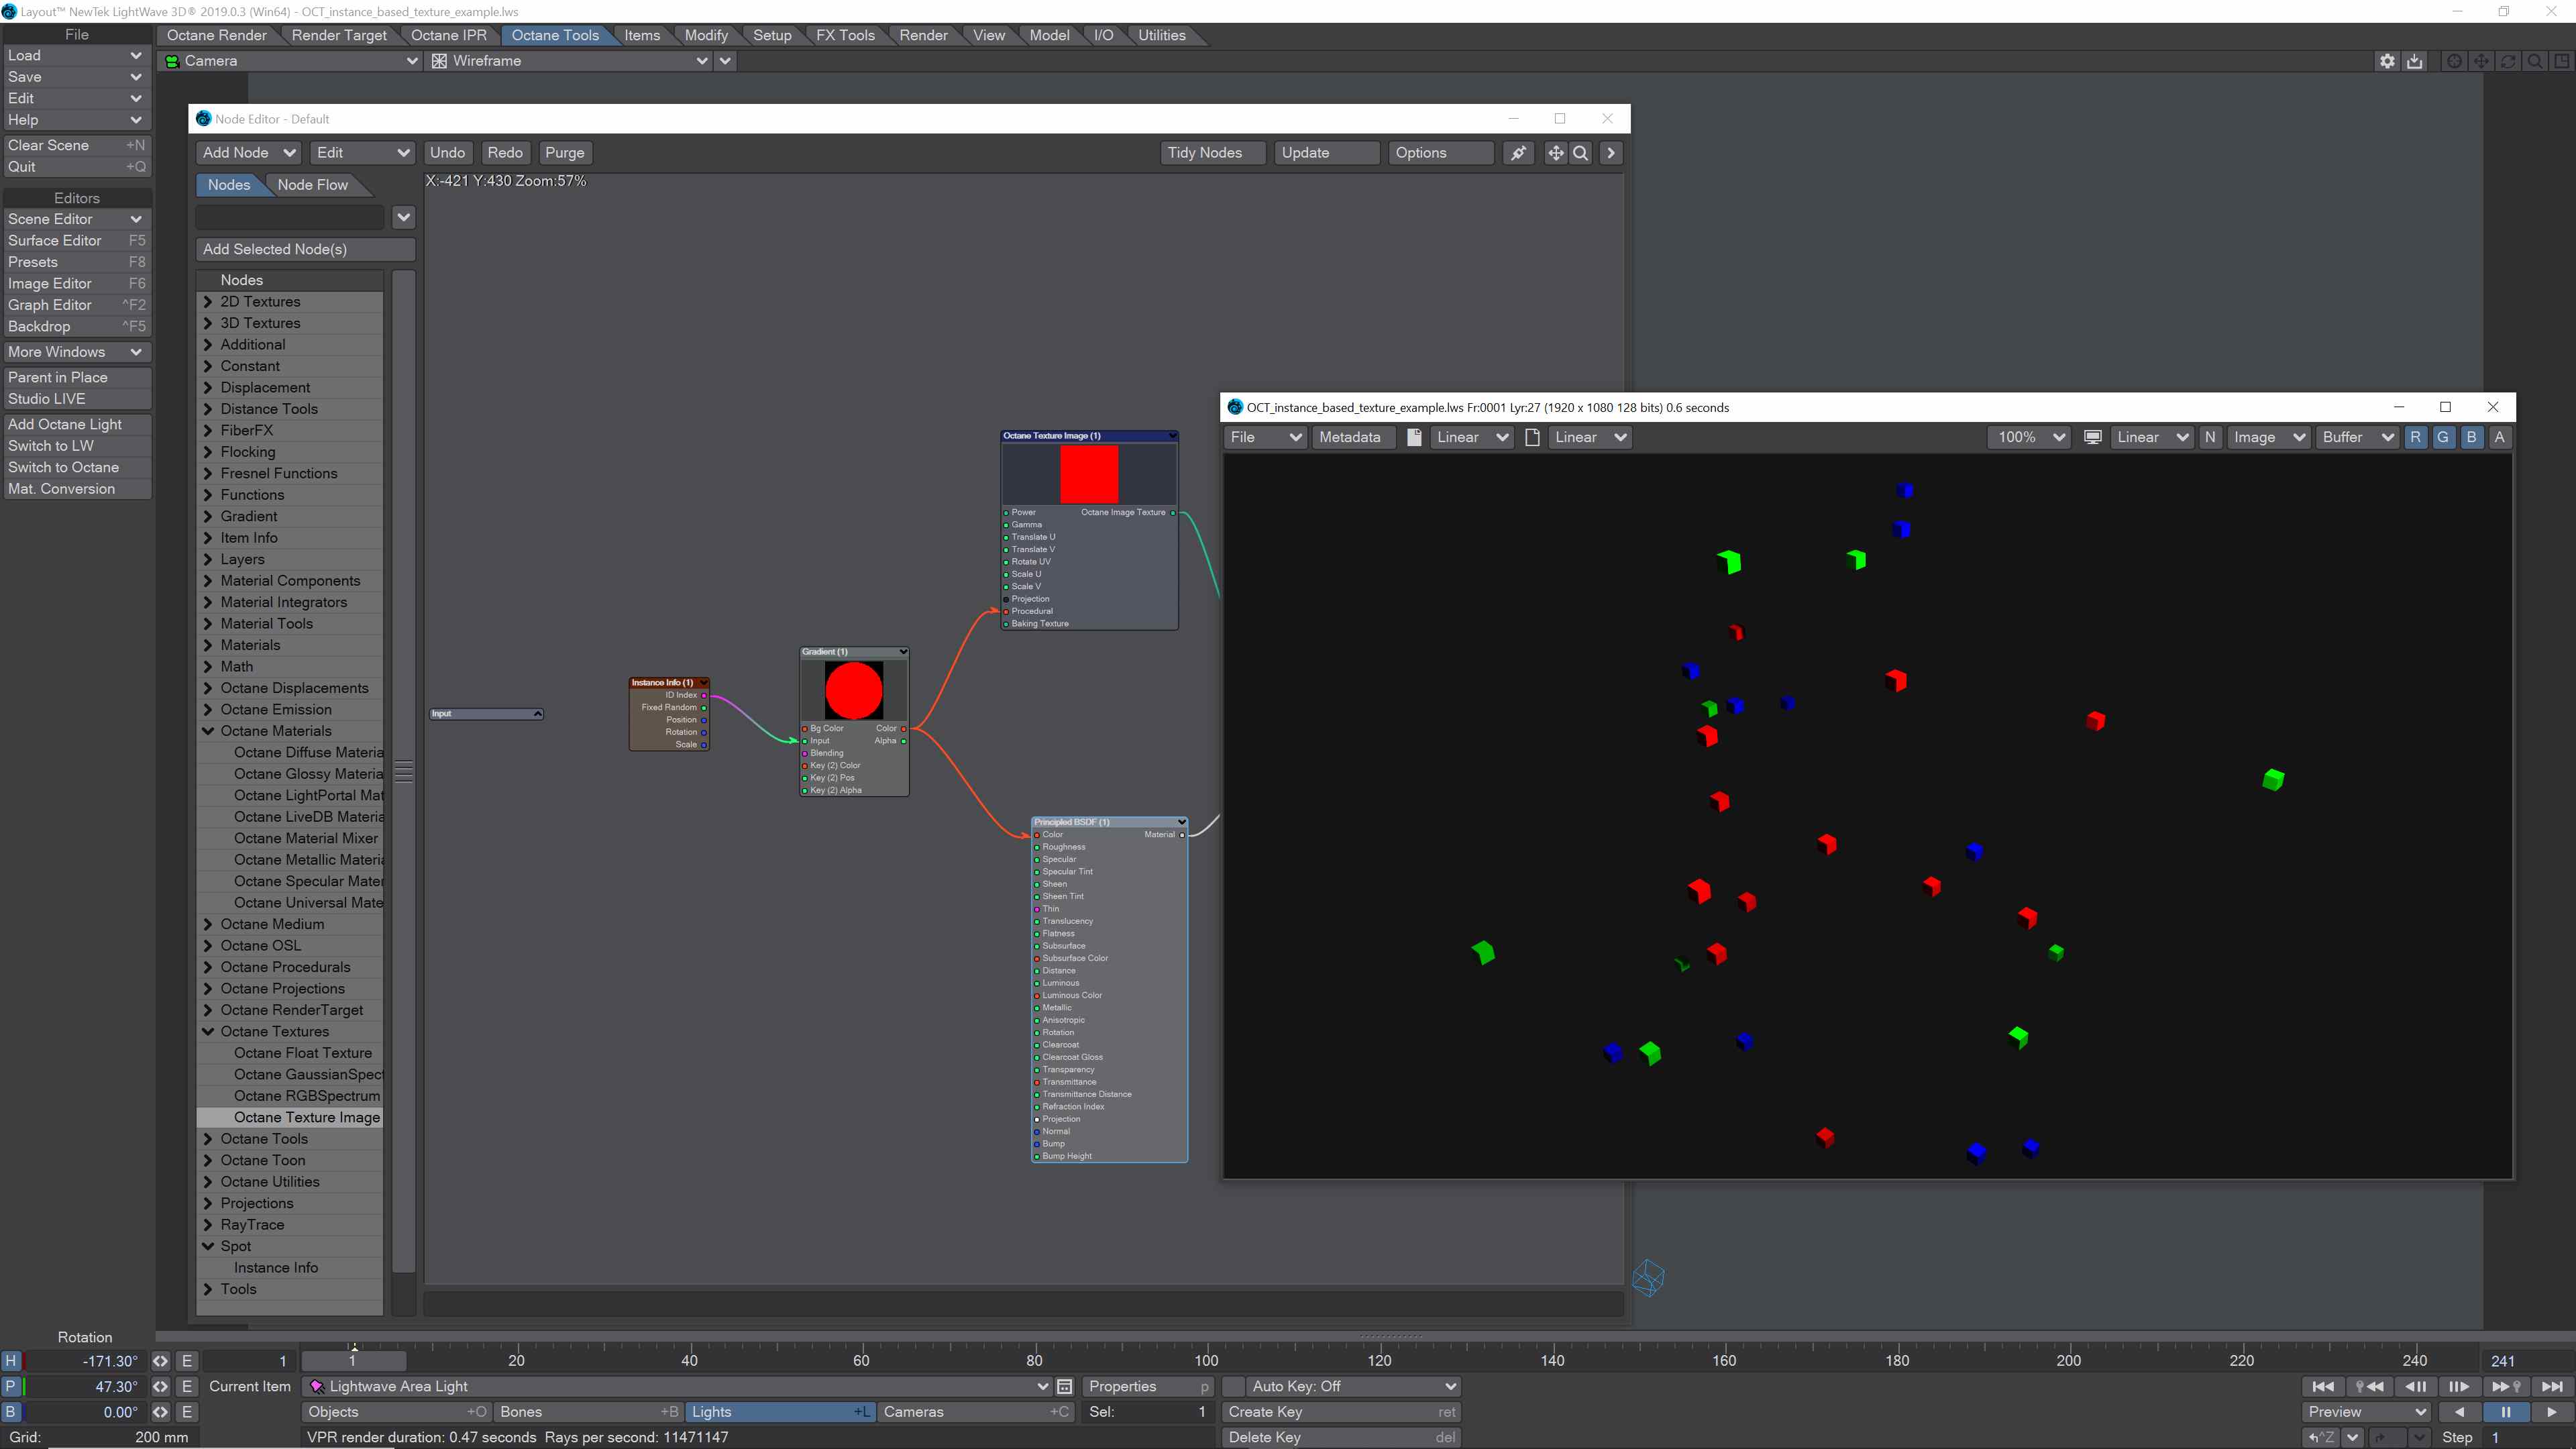
Task: Switch to the Node Flow tab
Action: point(312,185)
